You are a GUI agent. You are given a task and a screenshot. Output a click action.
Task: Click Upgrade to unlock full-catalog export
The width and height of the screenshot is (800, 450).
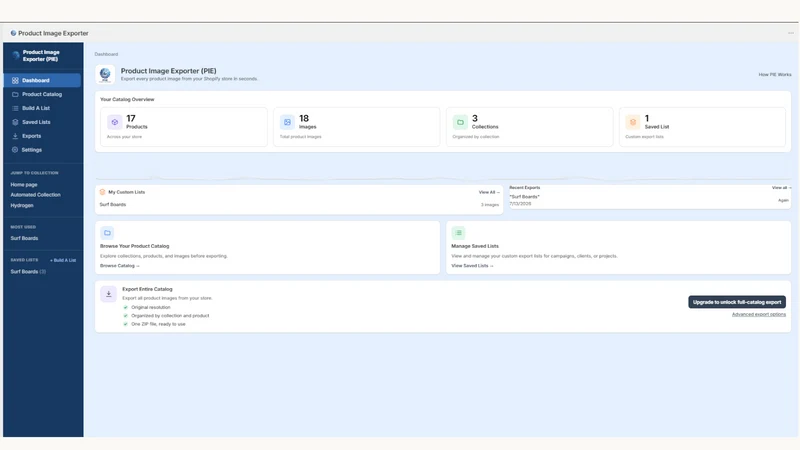(737, 302)
